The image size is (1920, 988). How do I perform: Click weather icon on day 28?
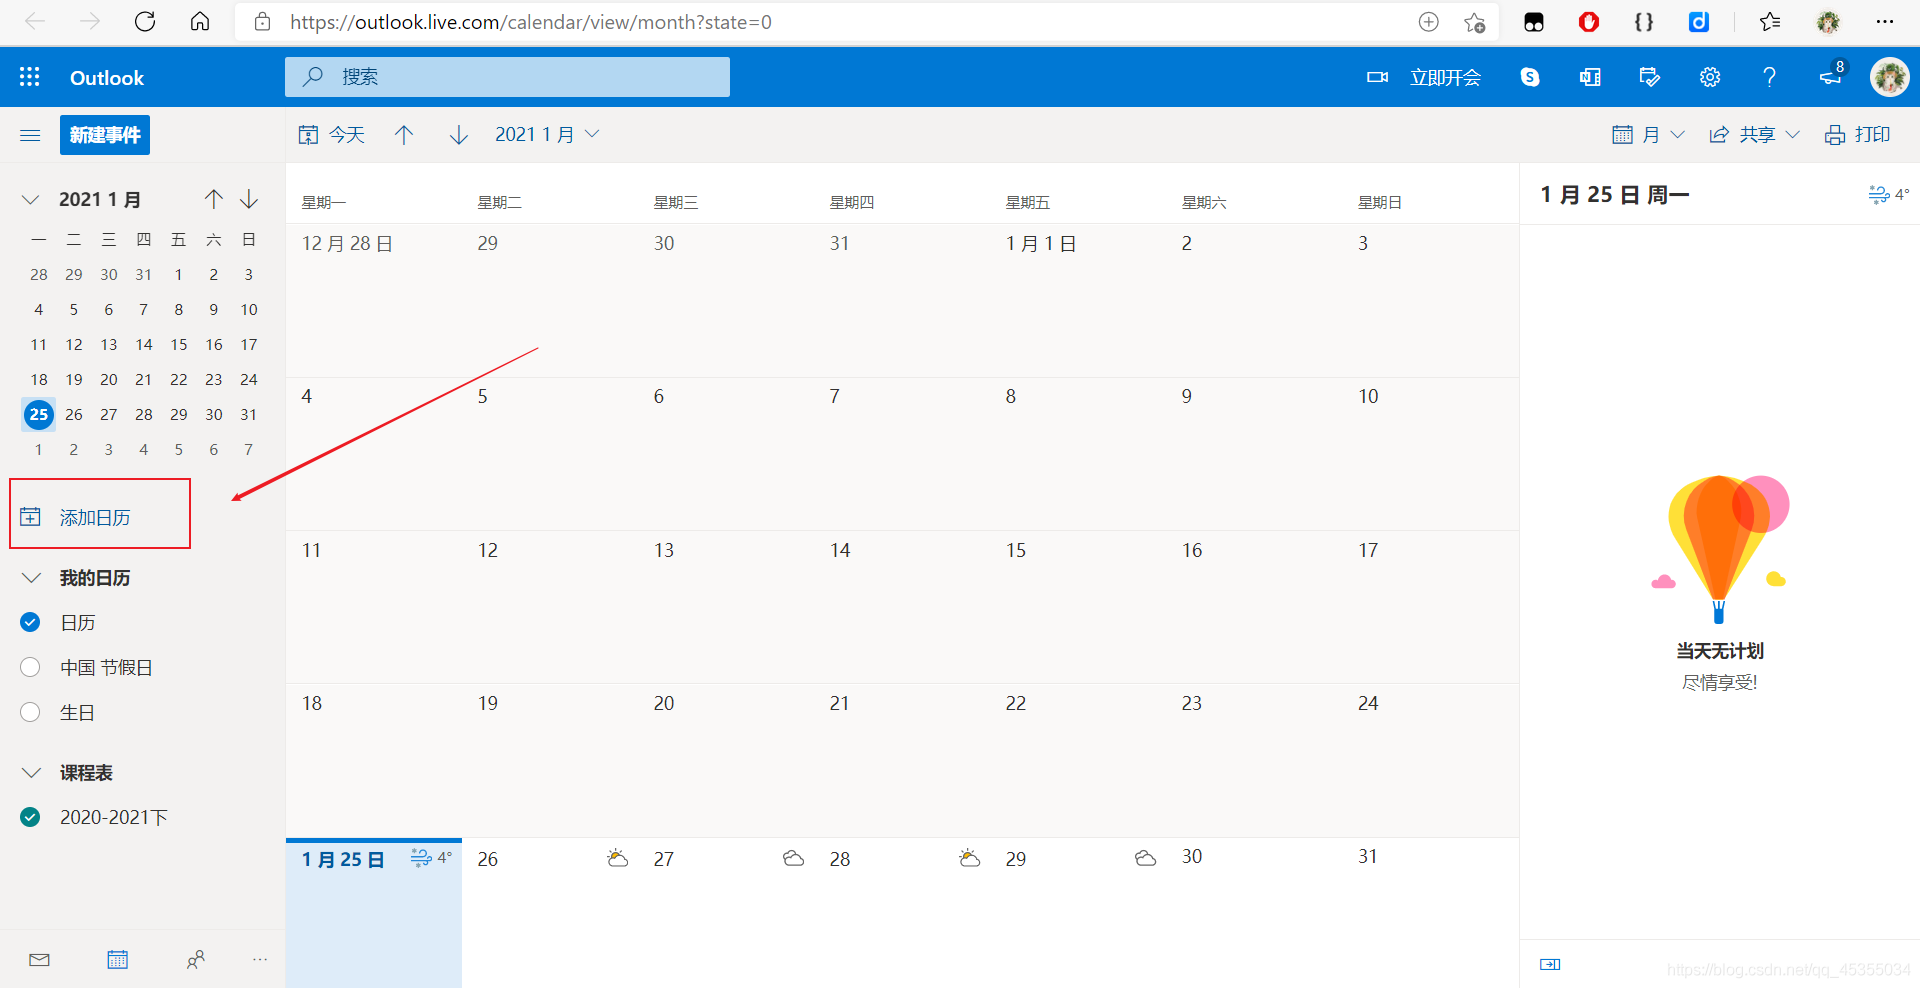tap(970, 858)
